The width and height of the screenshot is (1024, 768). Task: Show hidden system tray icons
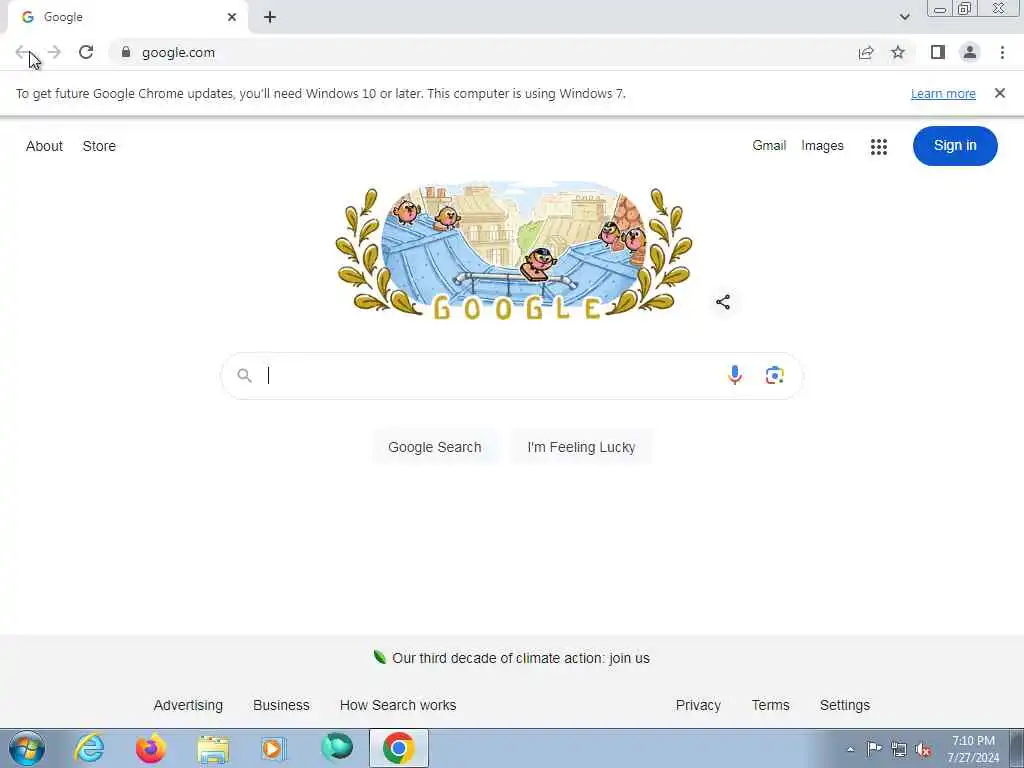[850, 749]
